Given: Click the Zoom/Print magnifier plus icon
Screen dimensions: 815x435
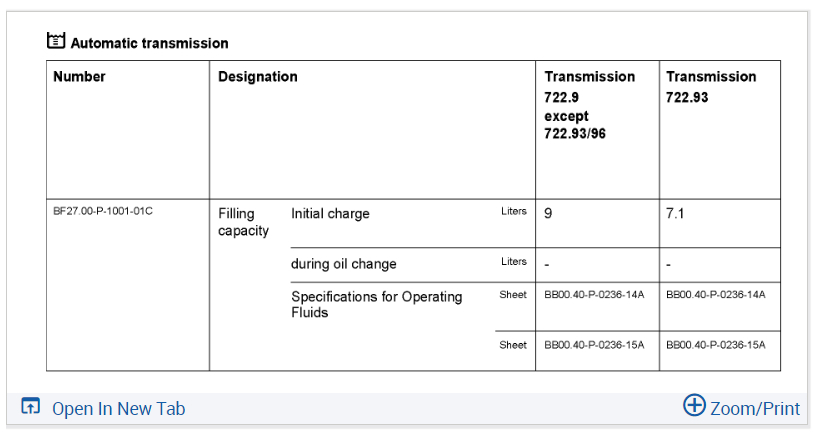Looking at the screenshot, I should [x=694, y=405].
